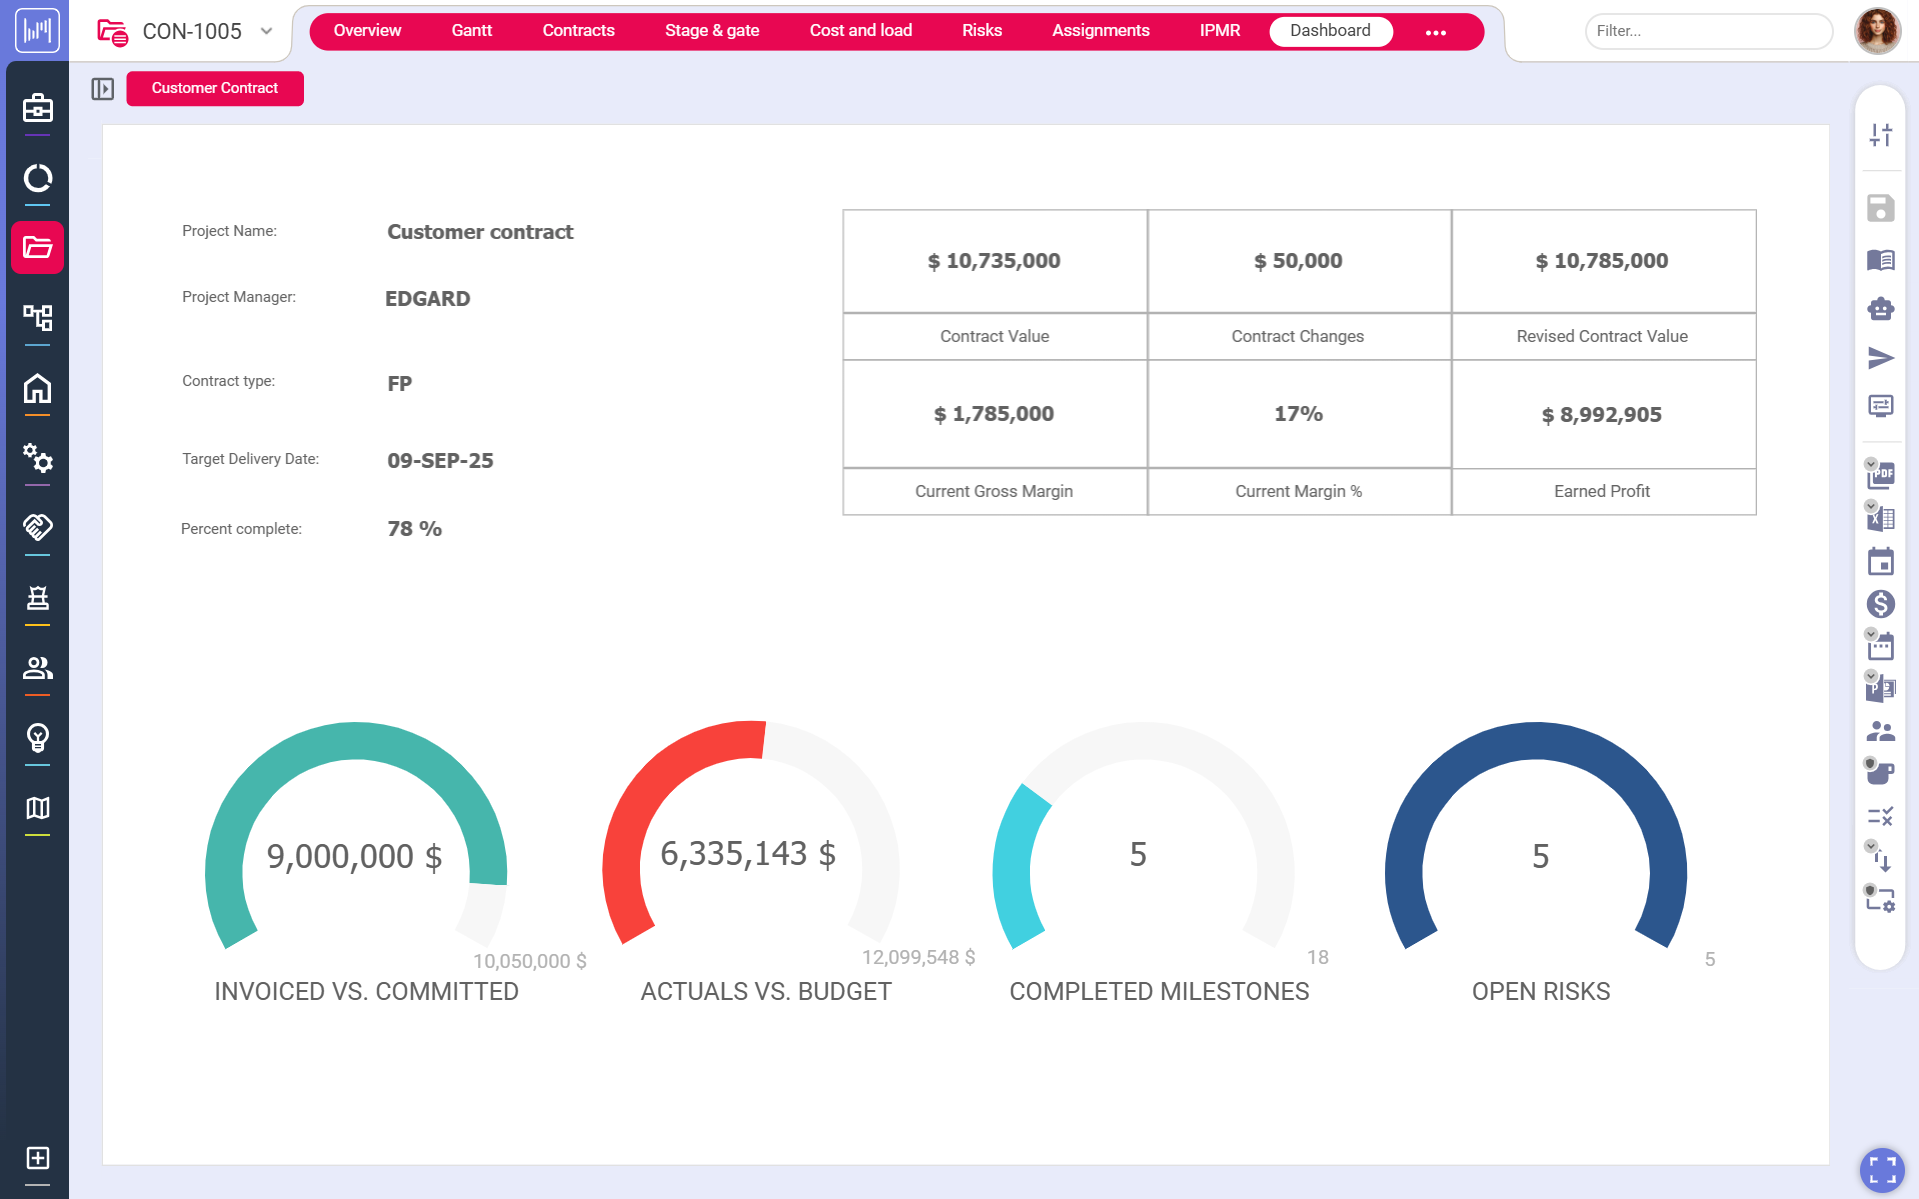Select the dollar currency icon on right panel

coord(1881,604)
